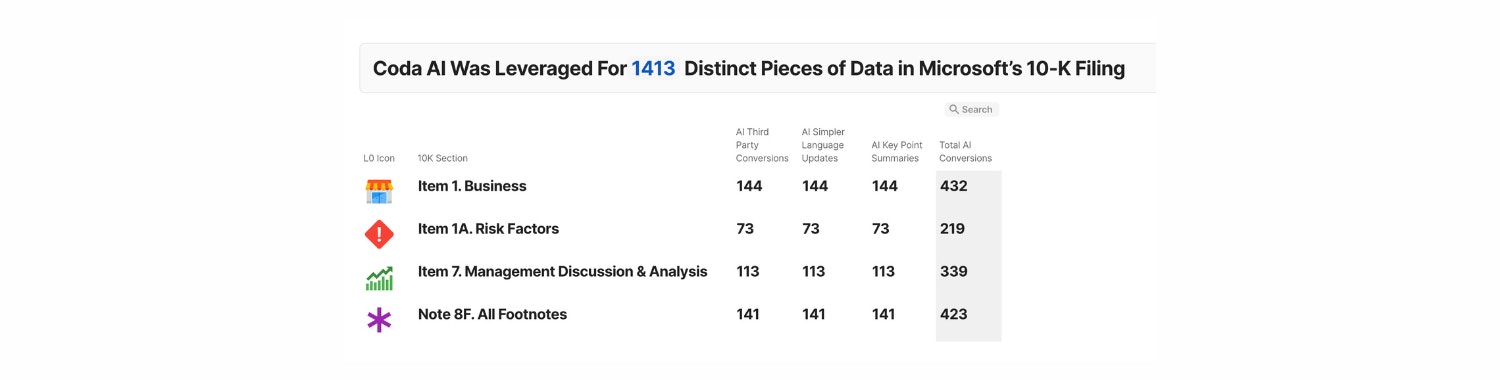Click the storefront icon for Item 1. Business
This screenshot has width=1500, height=380.
[x=379, y=191]
